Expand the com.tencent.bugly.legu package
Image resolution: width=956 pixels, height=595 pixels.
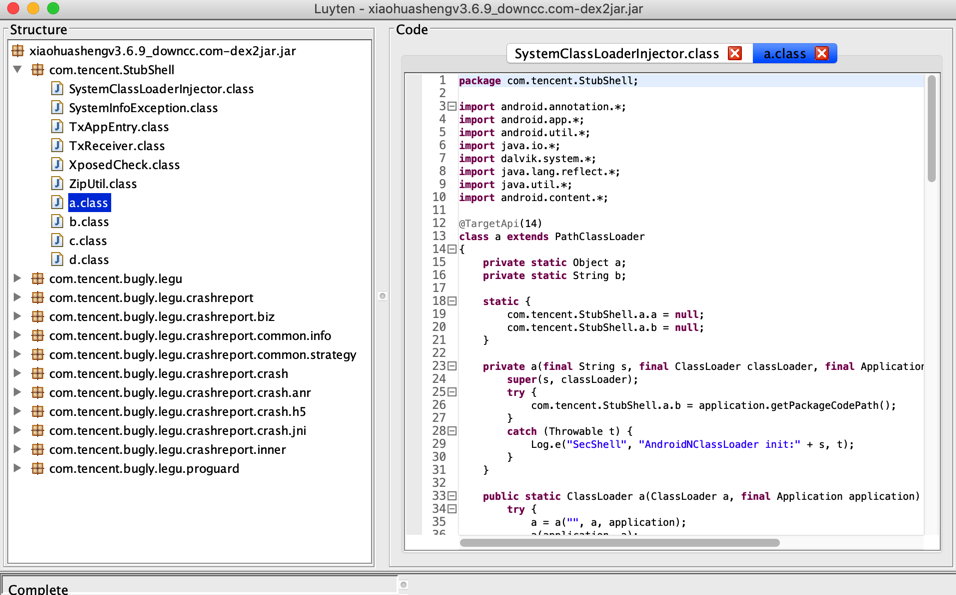[x=18, y=278]
